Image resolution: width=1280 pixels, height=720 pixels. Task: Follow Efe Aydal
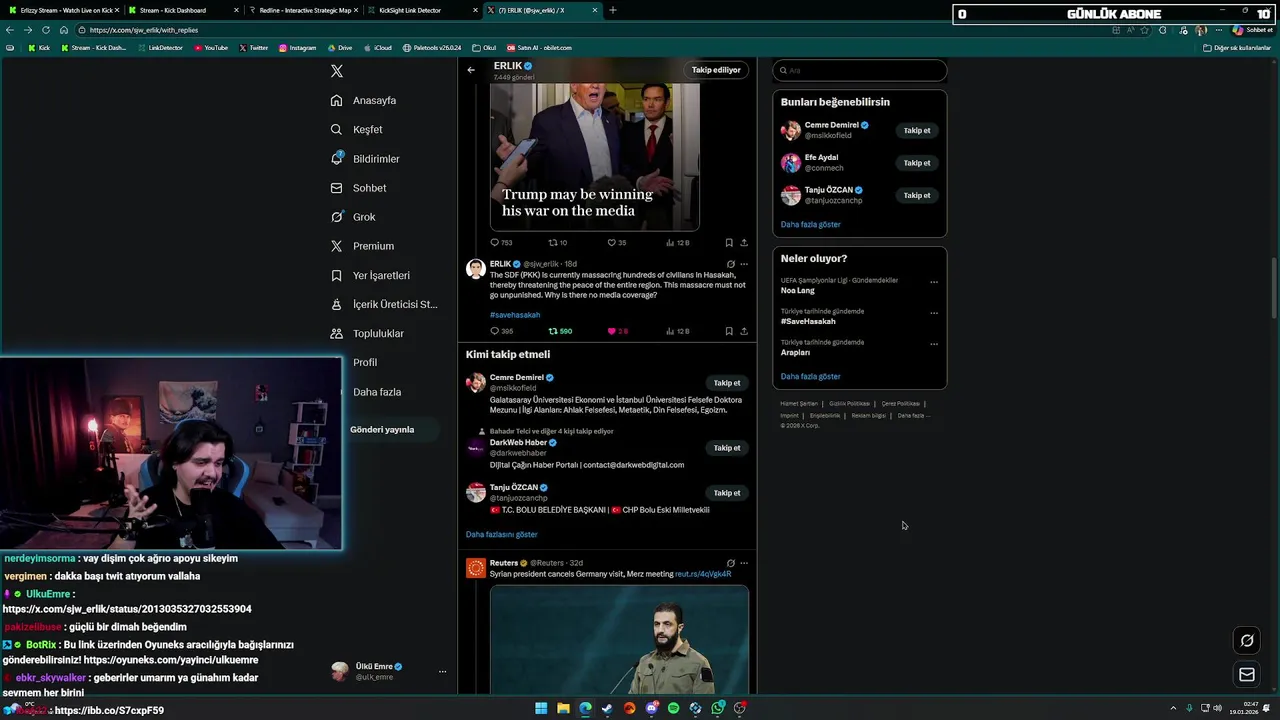[917, 163]
